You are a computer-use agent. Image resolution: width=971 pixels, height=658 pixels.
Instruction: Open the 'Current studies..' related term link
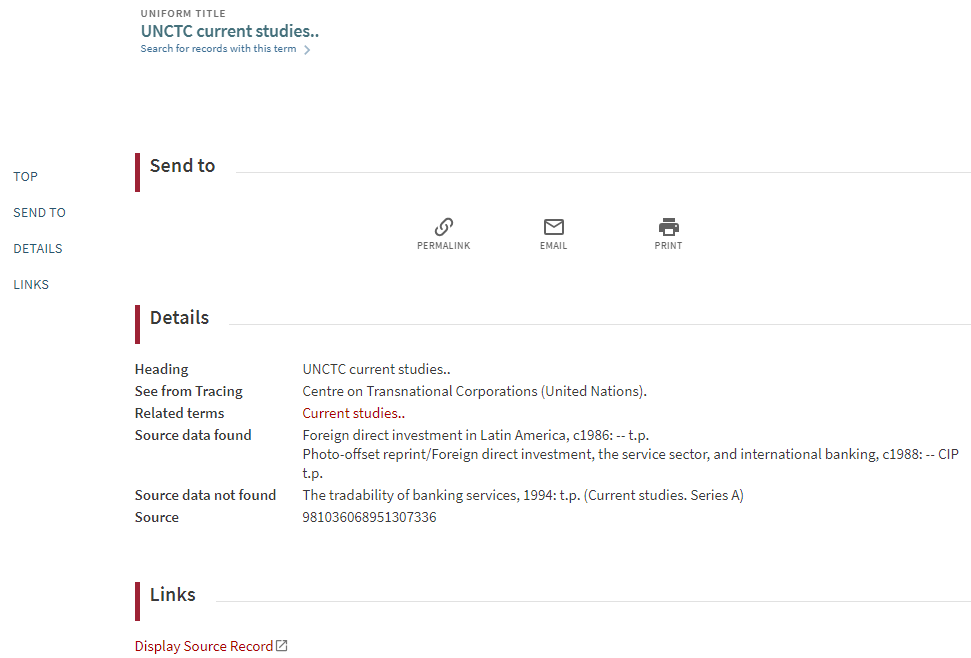(x=353, y=413)
